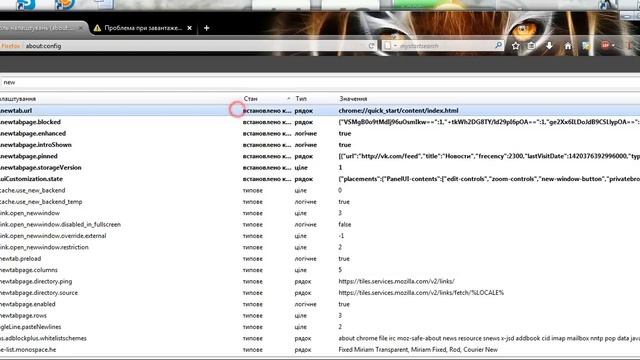
Task: Click the red Adblock Plus toolbar icon
Action: [x=605, y=46]
